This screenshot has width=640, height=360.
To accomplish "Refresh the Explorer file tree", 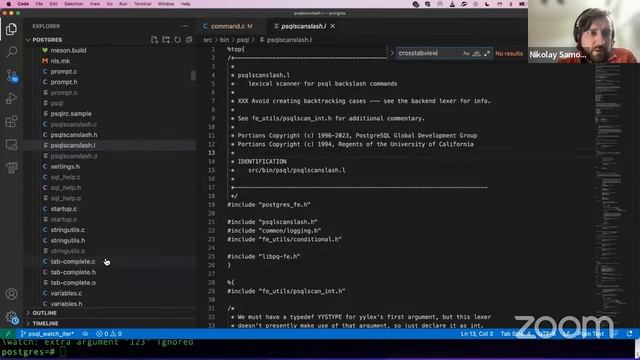I will point(178,40).
